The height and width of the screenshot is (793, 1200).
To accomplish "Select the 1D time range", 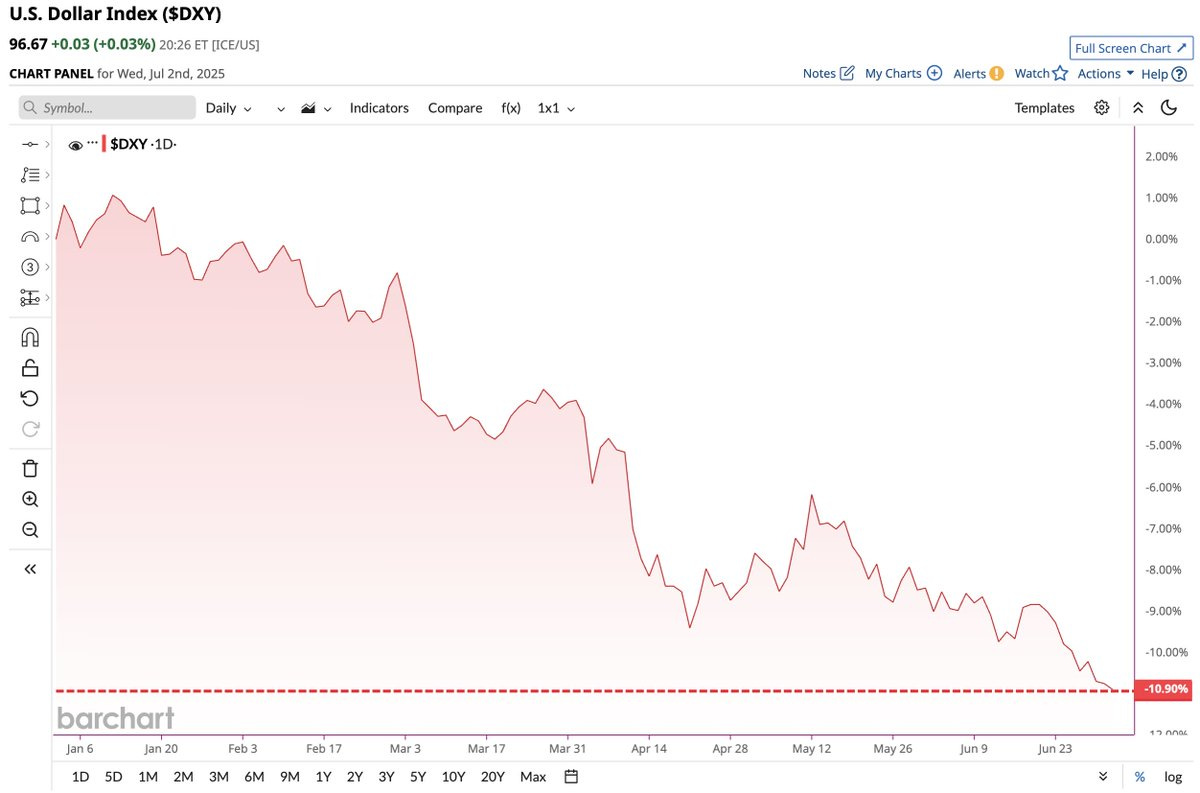I will (x=81, y=777).
